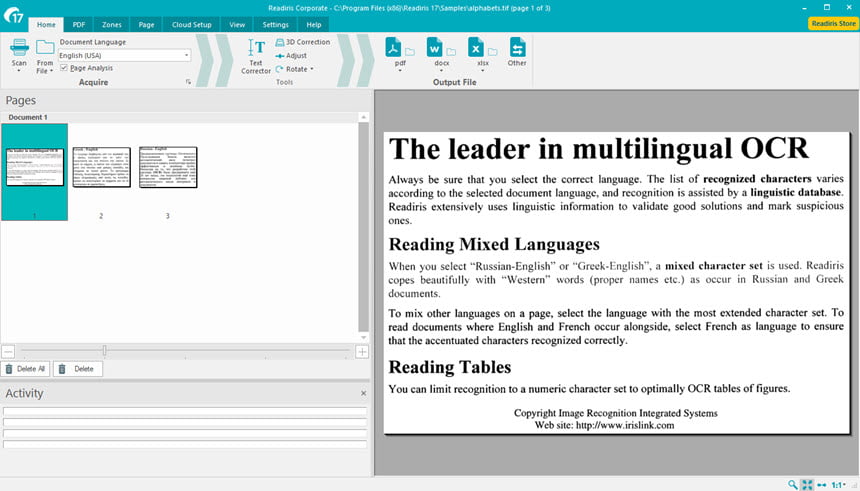
Task: Choose Other output format
Action: (x=517, y=52)
